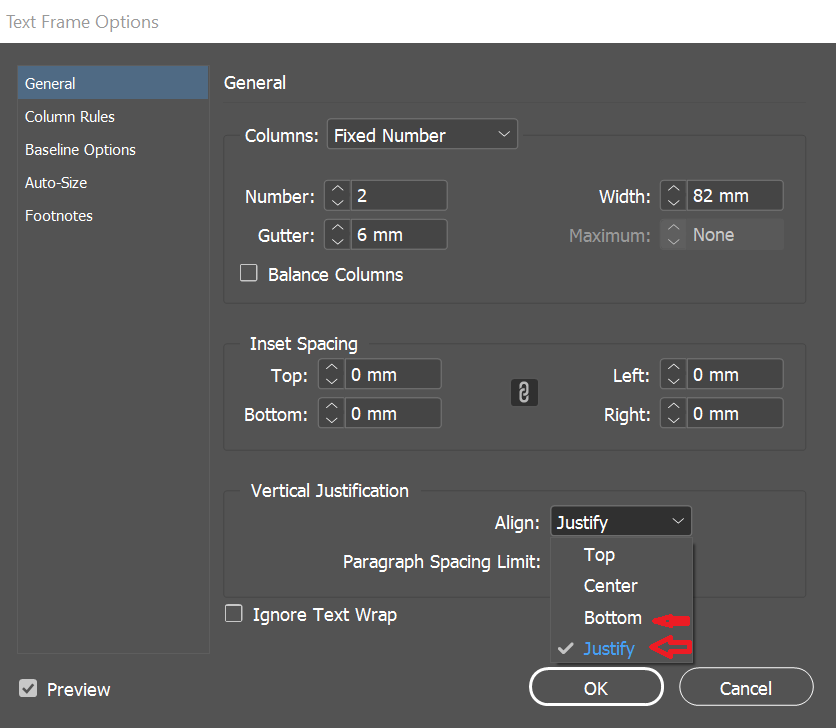Pick Top alignment option
836x728 pixels.
pos(599,555)
